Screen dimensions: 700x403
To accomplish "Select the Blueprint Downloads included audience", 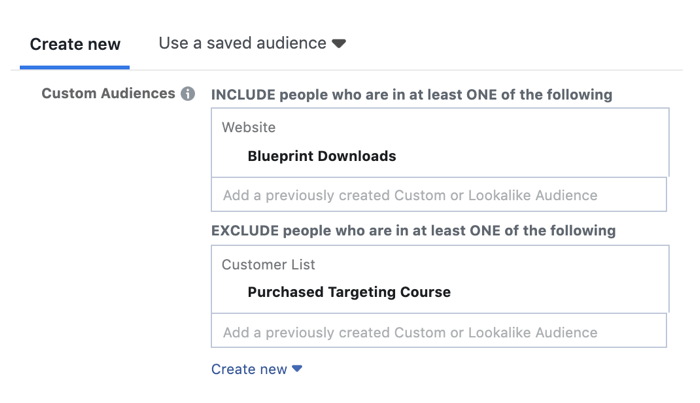I will pos(321,156).
